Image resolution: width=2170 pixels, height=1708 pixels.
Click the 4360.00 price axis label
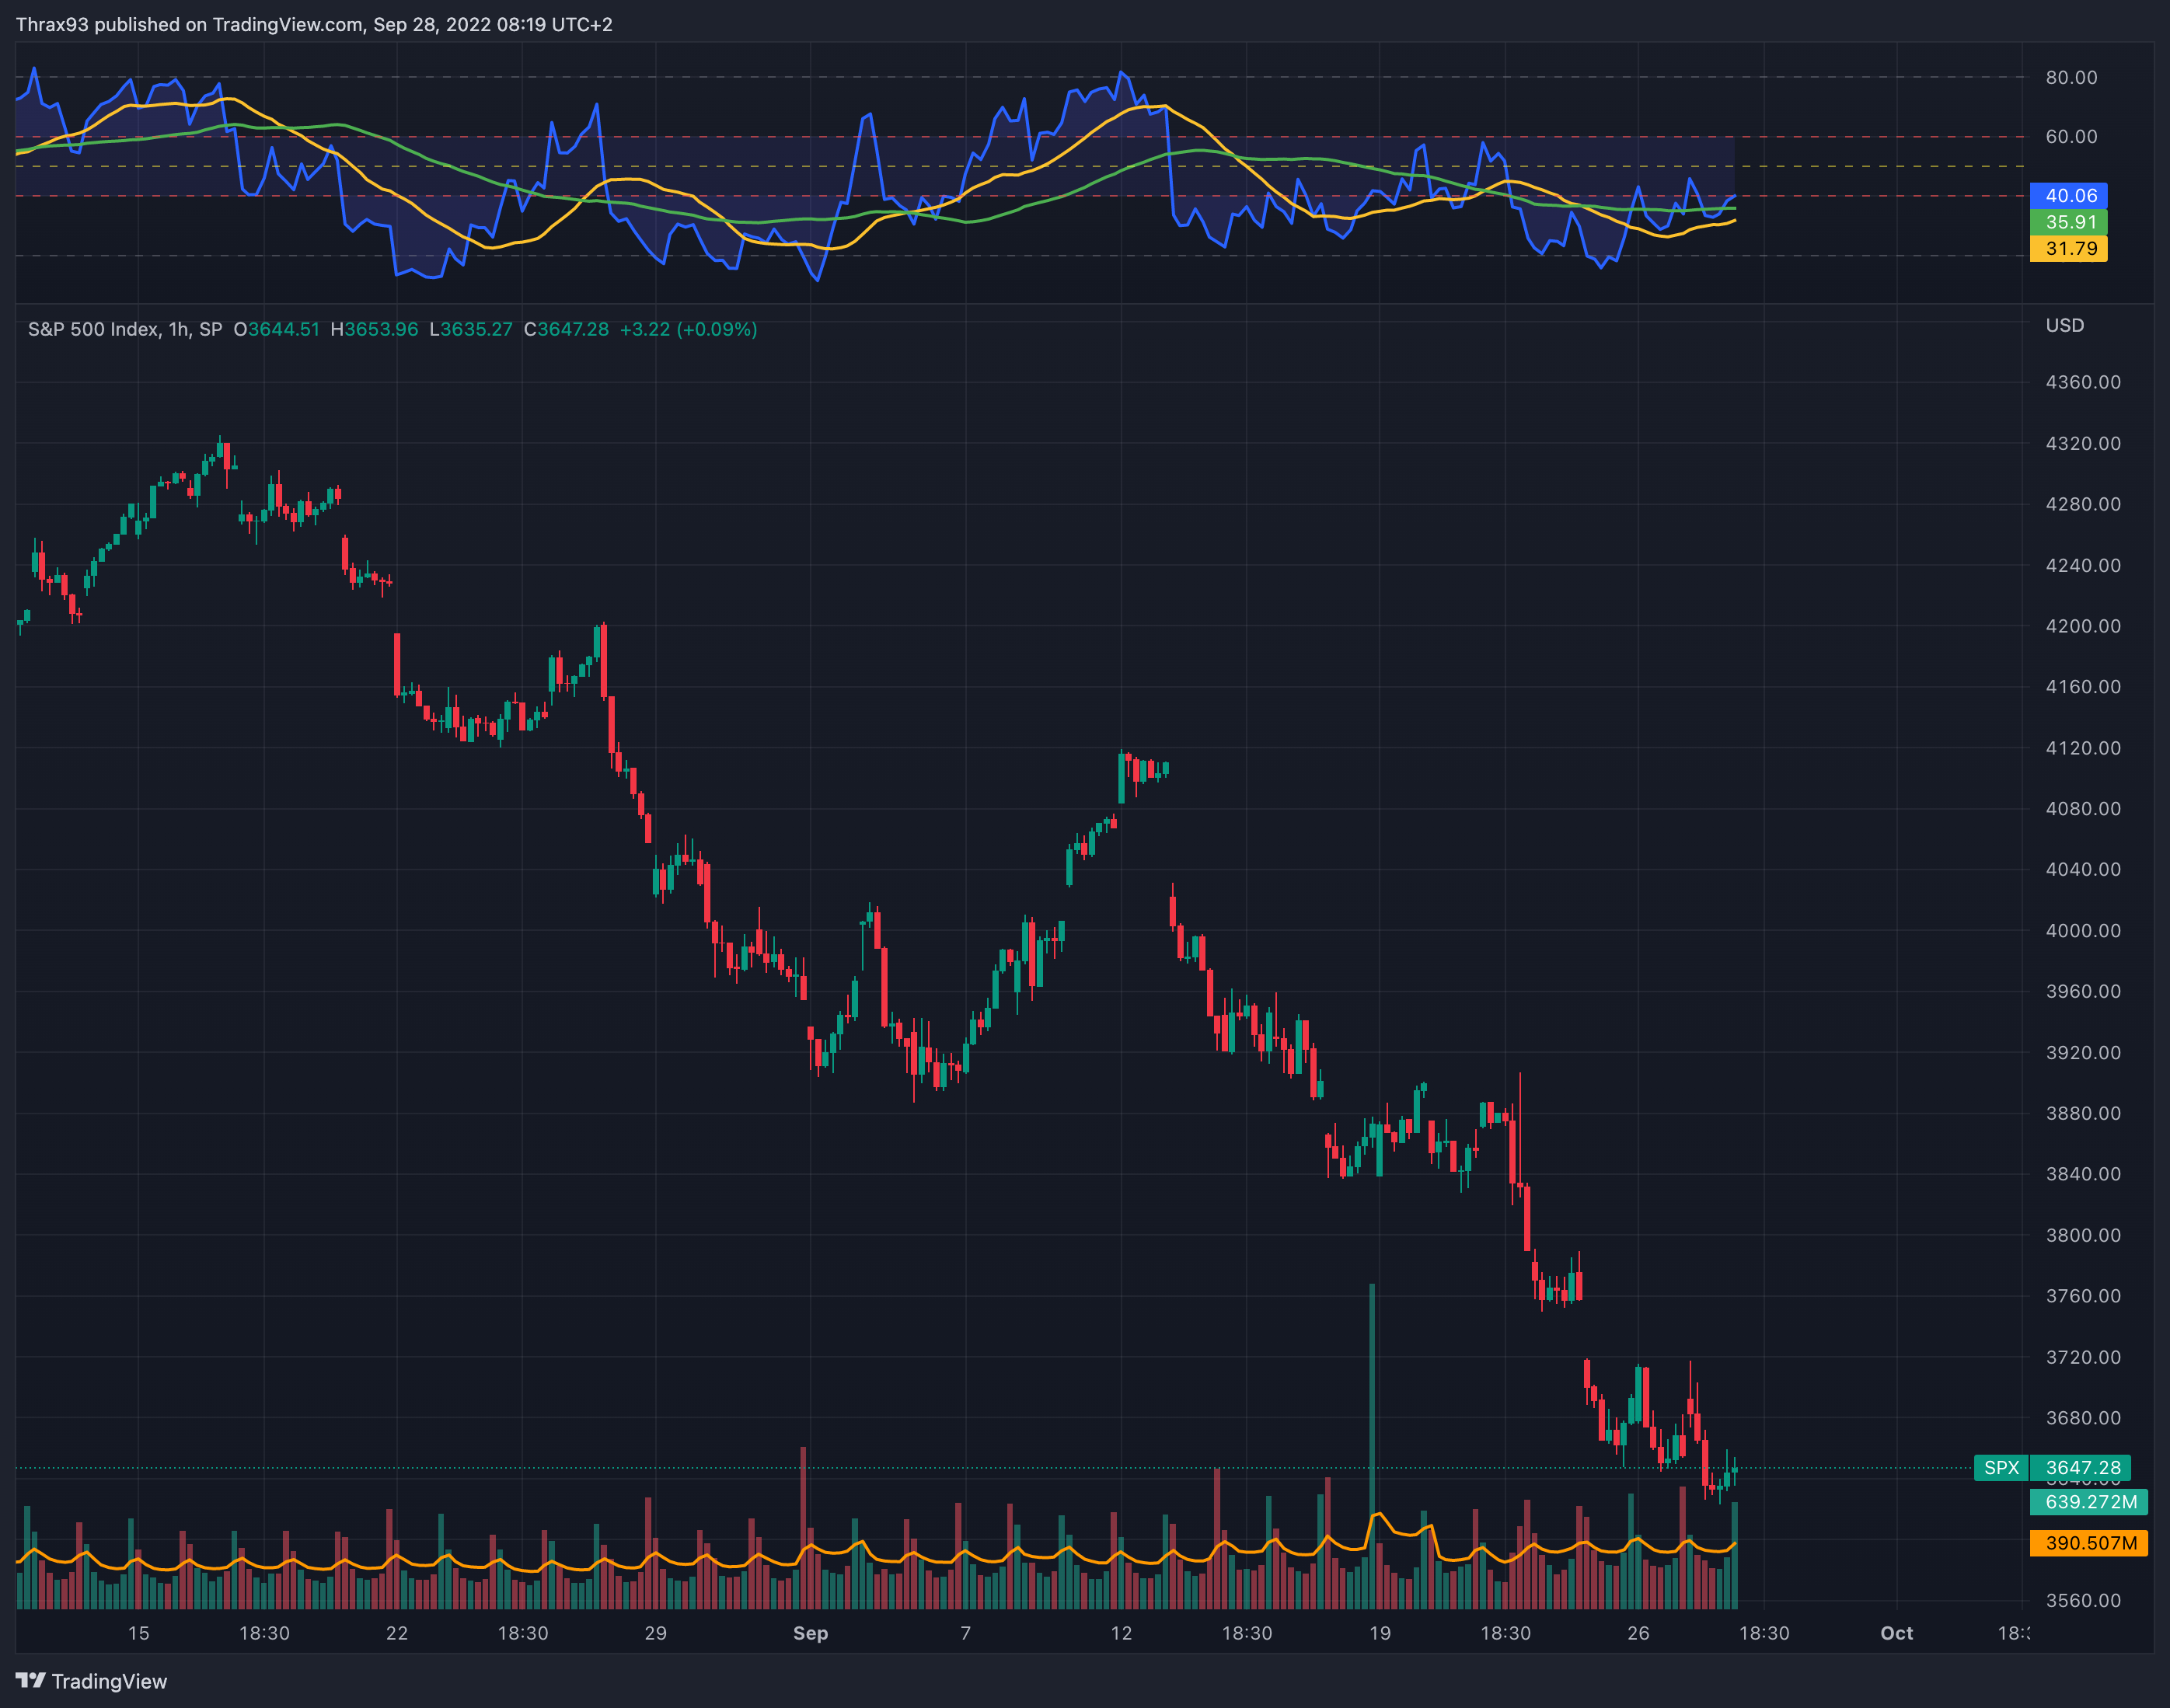[2083, 382]
